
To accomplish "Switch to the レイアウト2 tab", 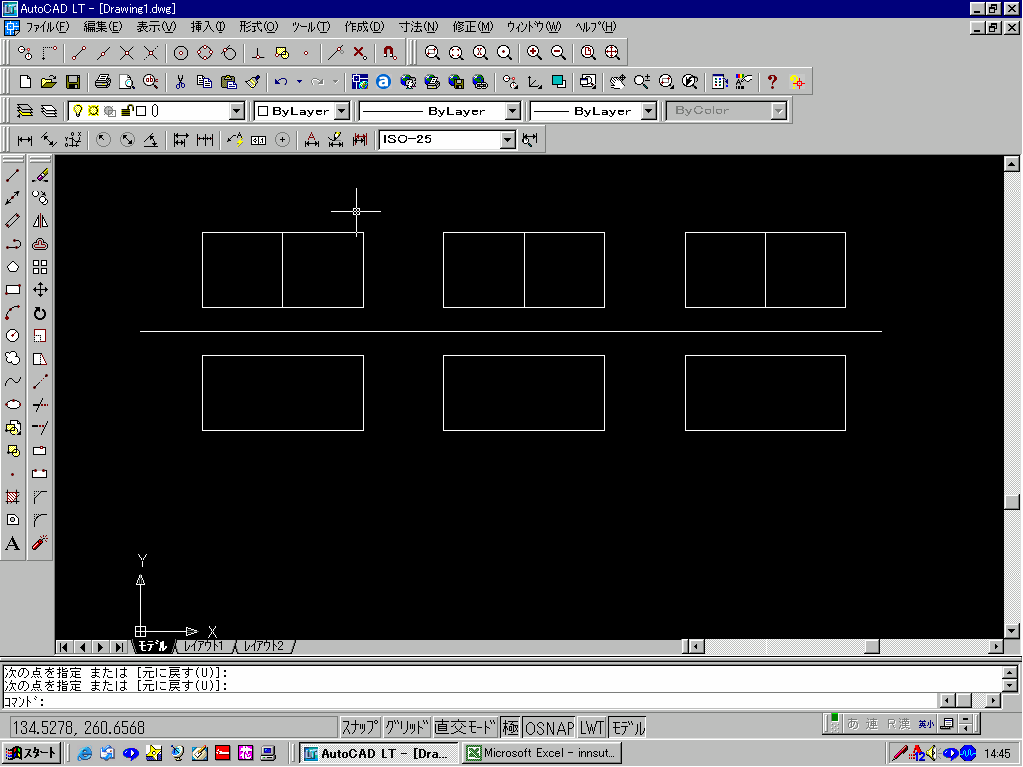I will [x=264, y=646].
